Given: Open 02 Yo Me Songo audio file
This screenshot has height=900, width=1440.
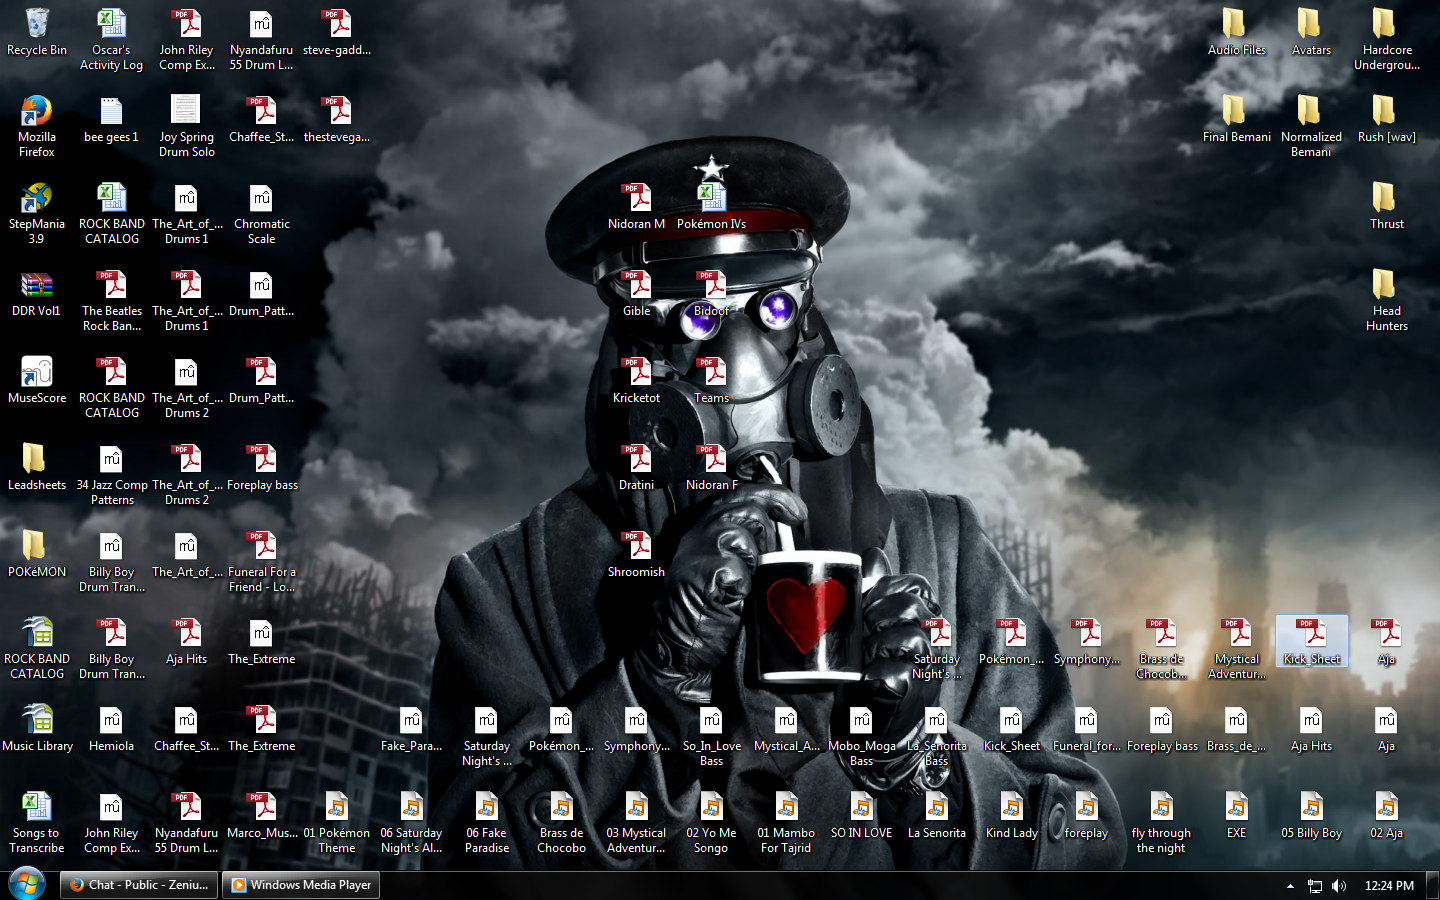Looking at the screenshot, I should pyautogui.click(x=711, y=823).
